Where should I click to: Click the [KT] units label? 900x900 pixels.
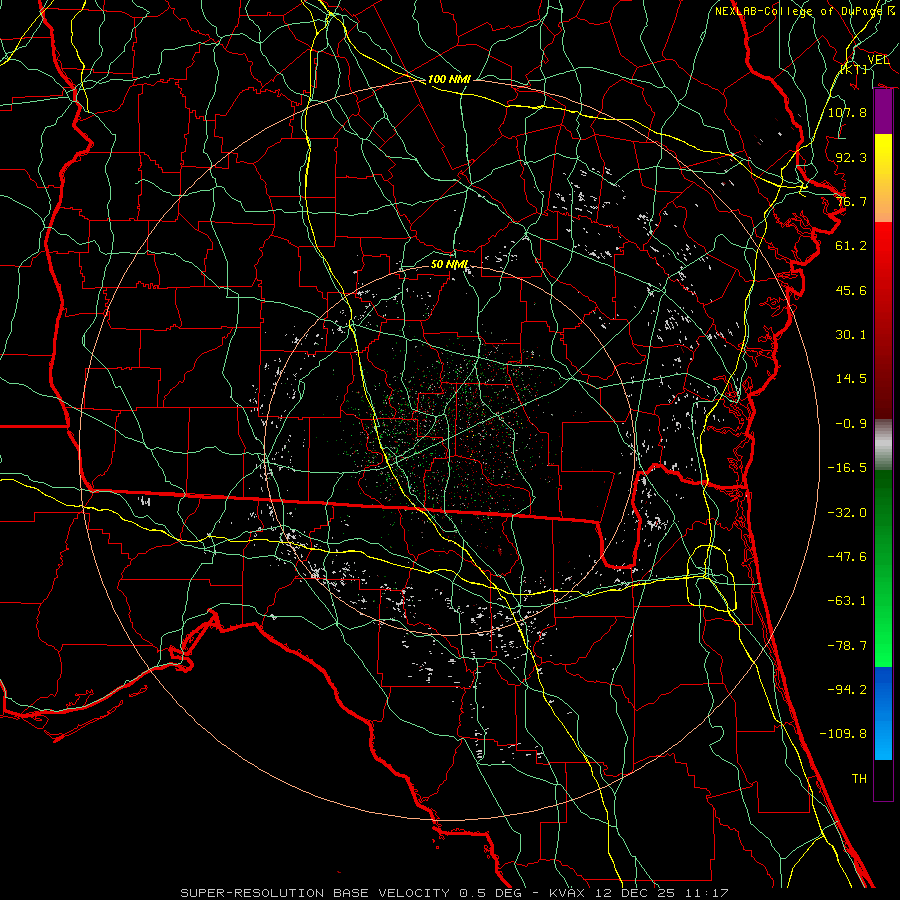(x=854, y=69)
